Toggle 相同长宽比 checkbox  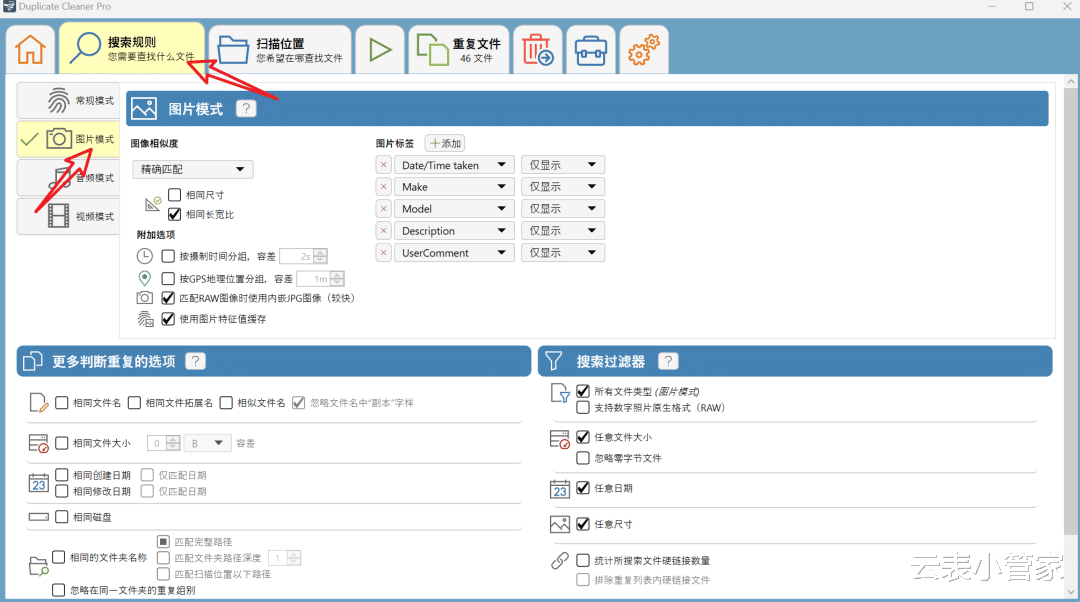click(175, 214)
